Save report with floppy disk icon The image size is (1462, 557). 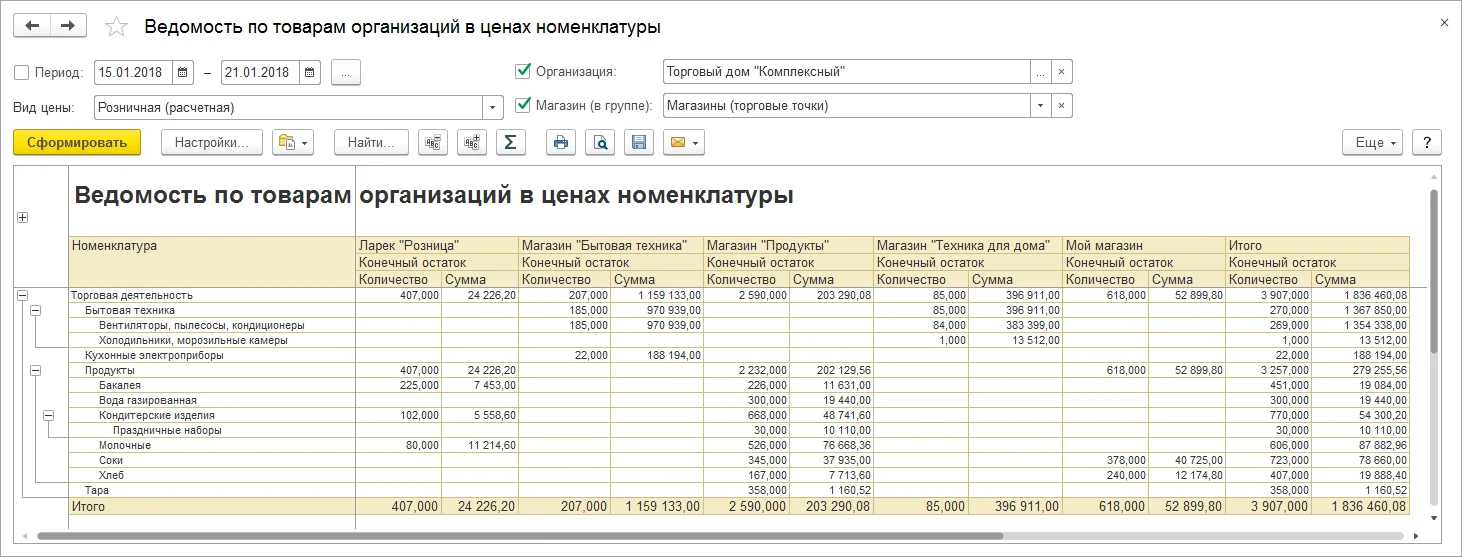(x=639, y=143)
